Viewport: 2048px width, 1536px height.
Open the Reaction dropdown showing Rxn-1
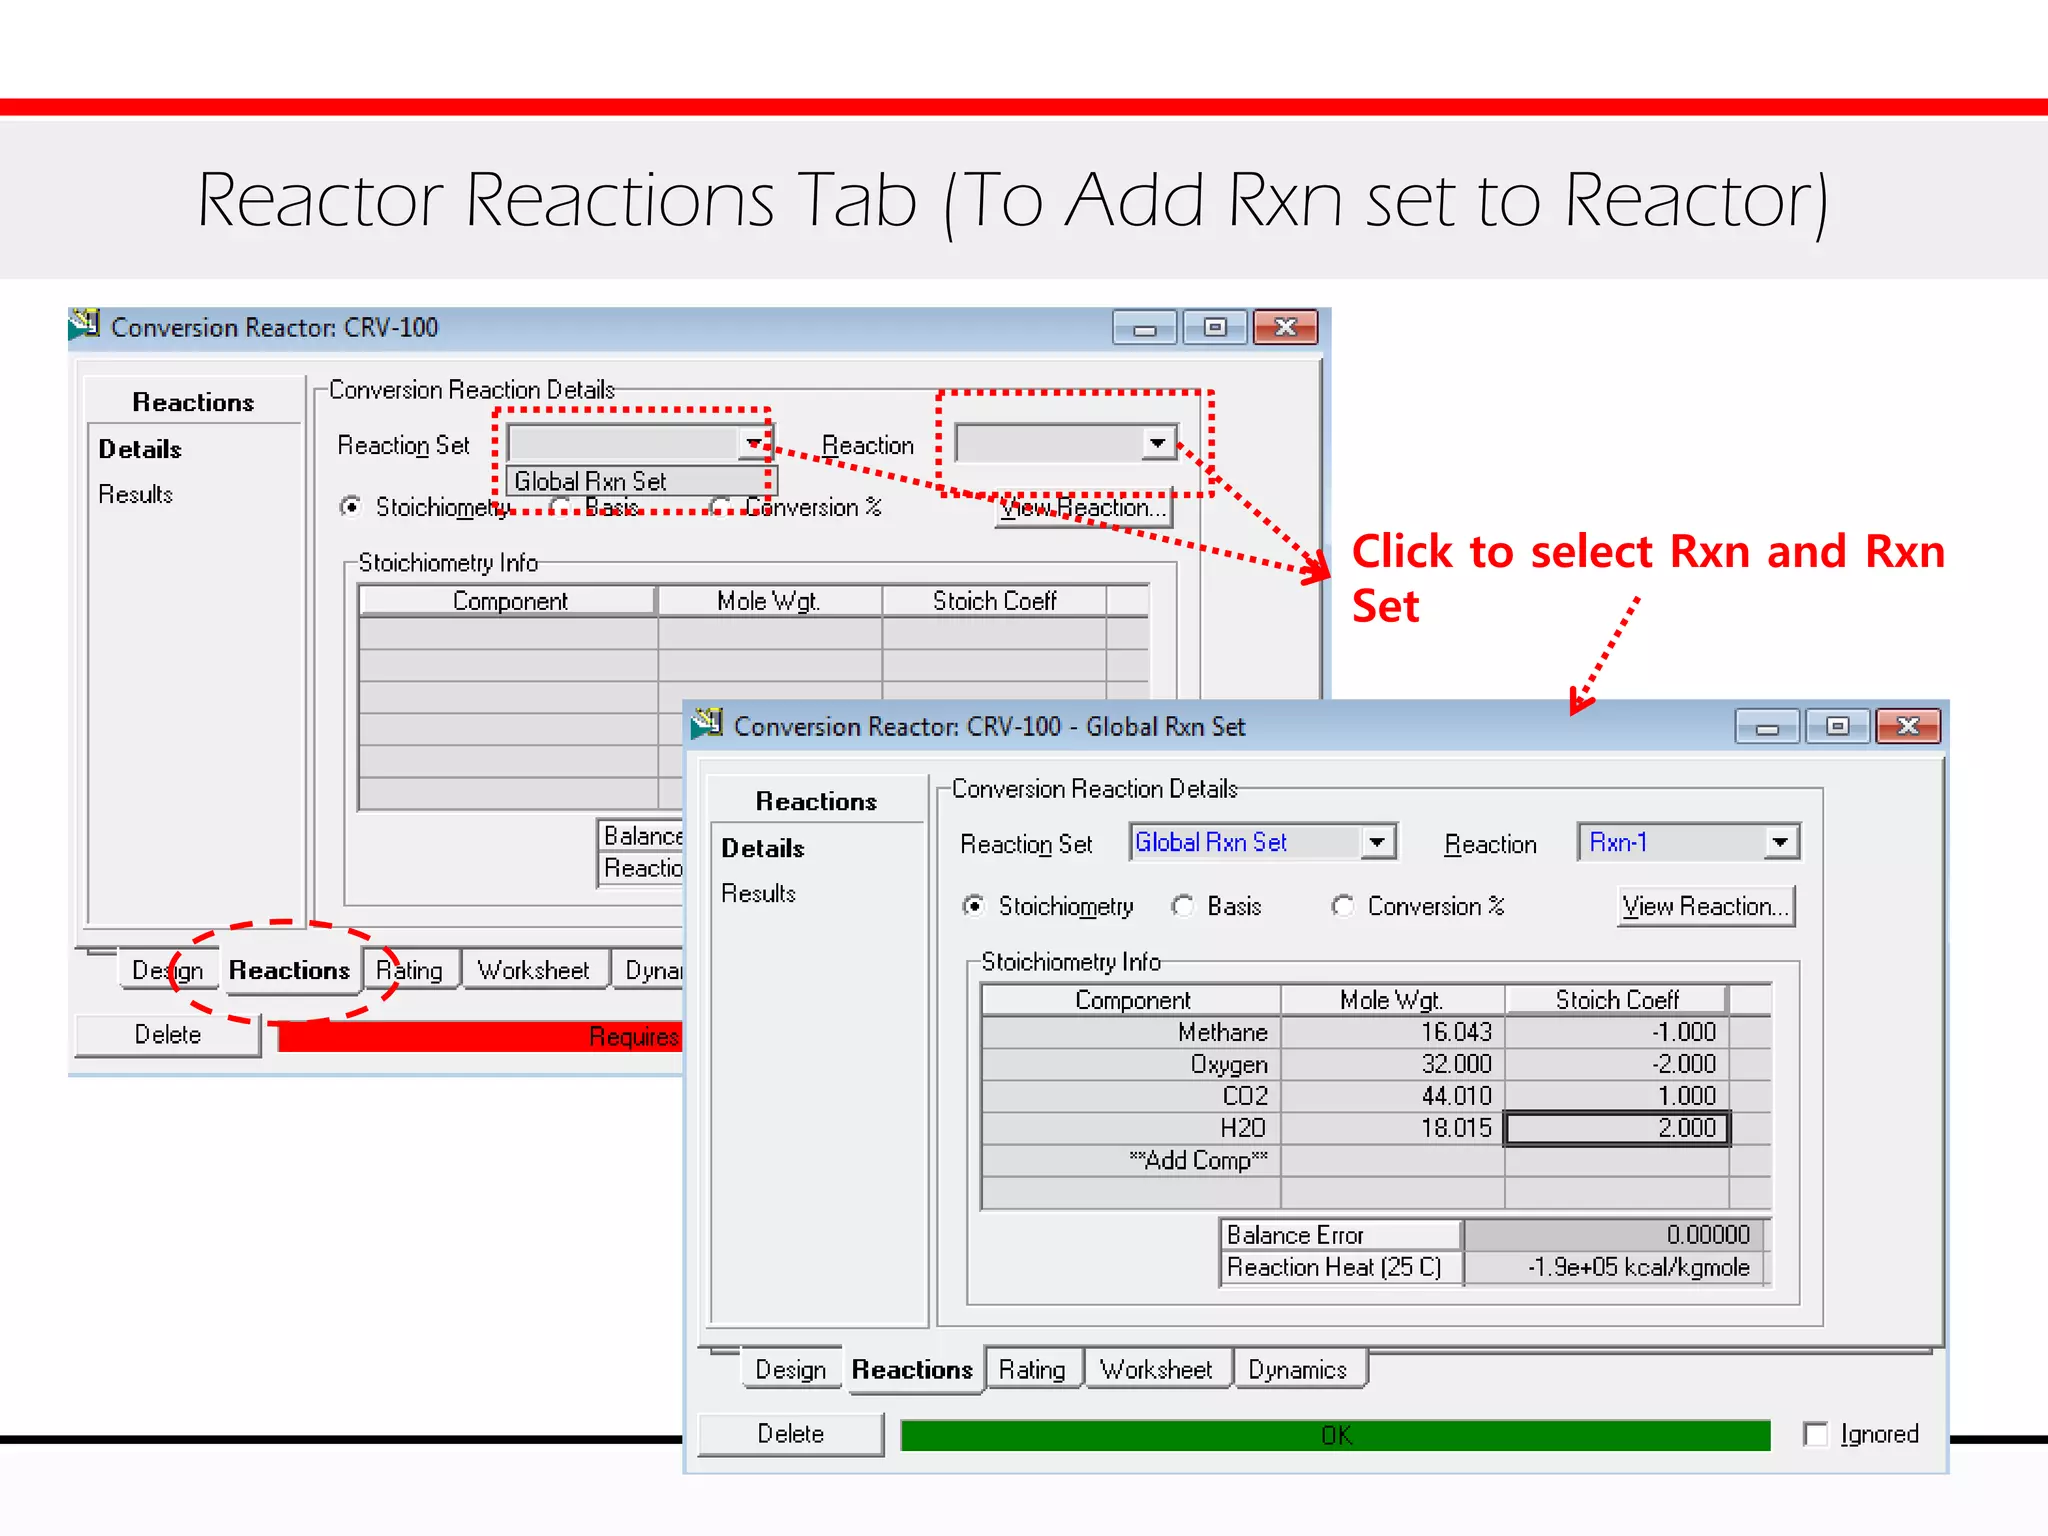(x=1780, y=842)
